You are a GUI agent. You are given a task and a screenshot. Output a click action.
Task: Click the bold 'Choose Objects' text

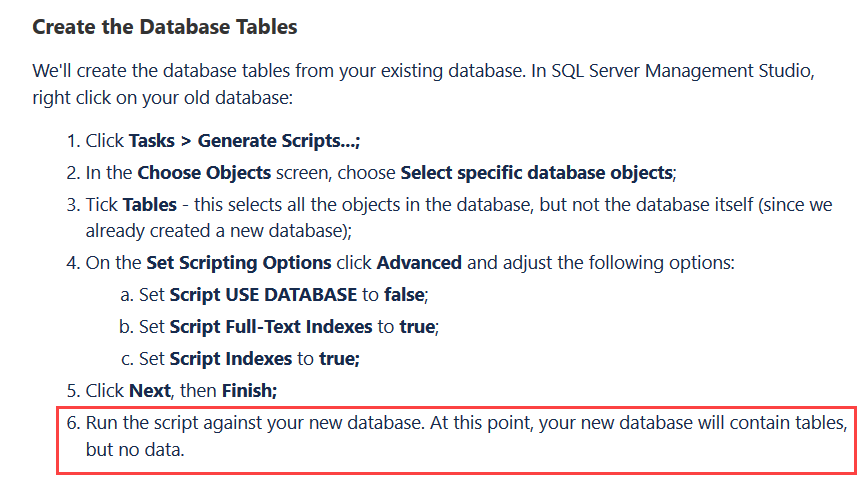pyautogui.click(x=204, y=173)
